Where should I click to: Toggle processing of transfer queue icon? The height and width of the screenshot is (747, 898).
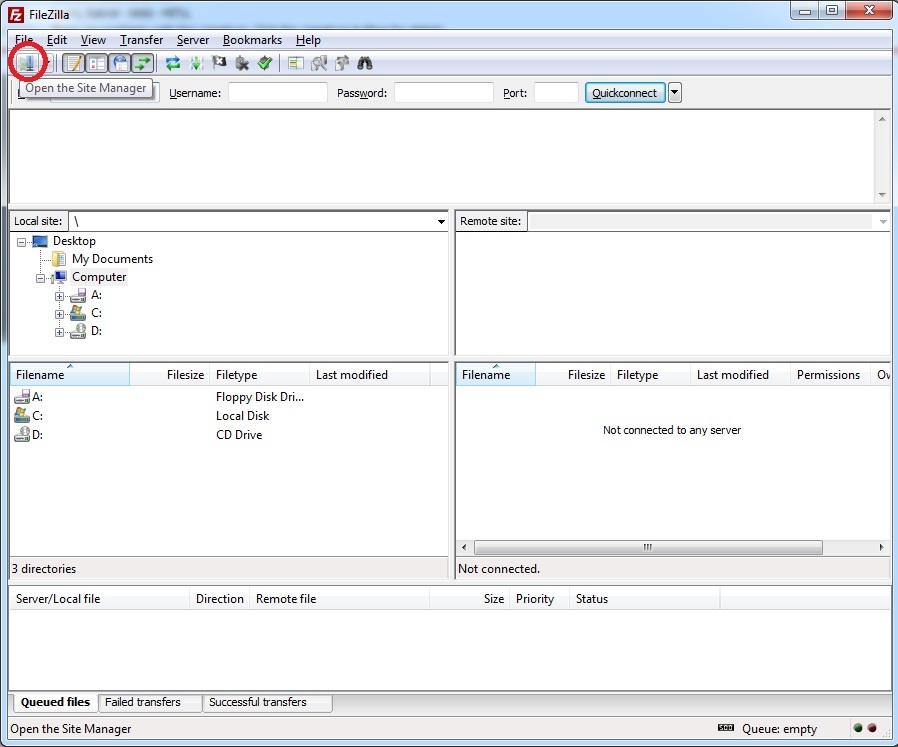(196, 63)
